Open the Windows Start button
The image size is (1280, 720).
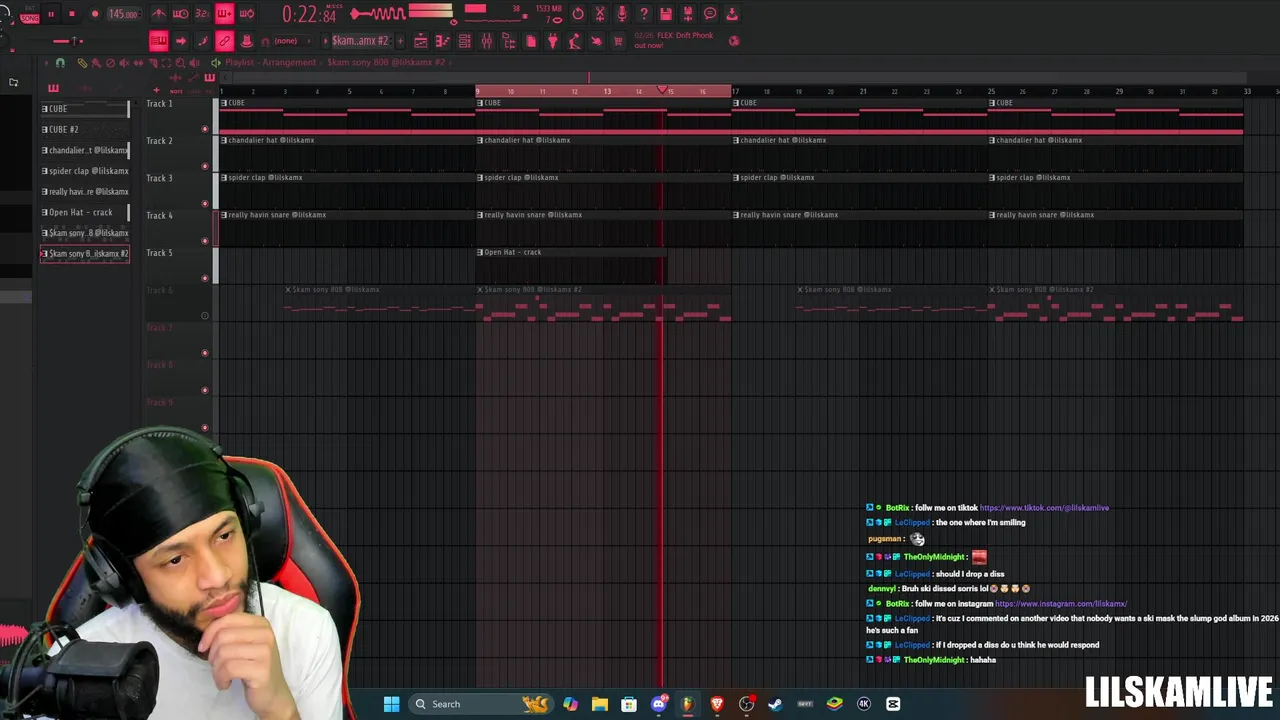pos(392,704)
